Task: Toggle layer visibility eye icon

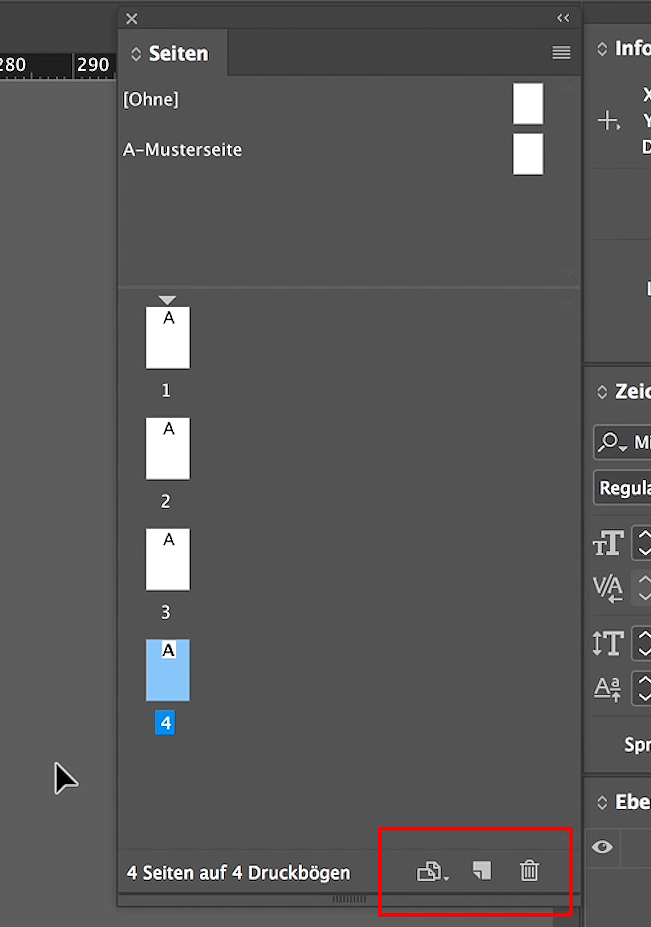Action: pyautogui.click(x=602, y=847)
